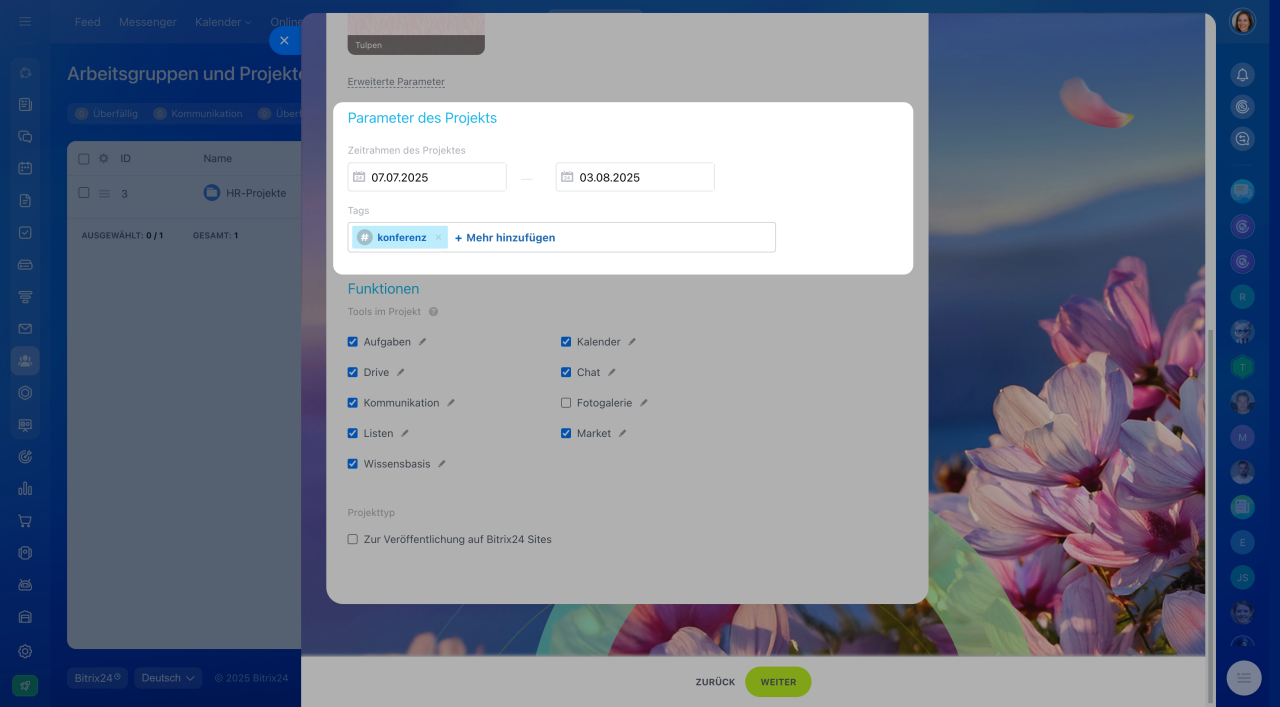Uncheck the Market tool checkbox
Screen dimensions: 1280x707
[566, 434]
